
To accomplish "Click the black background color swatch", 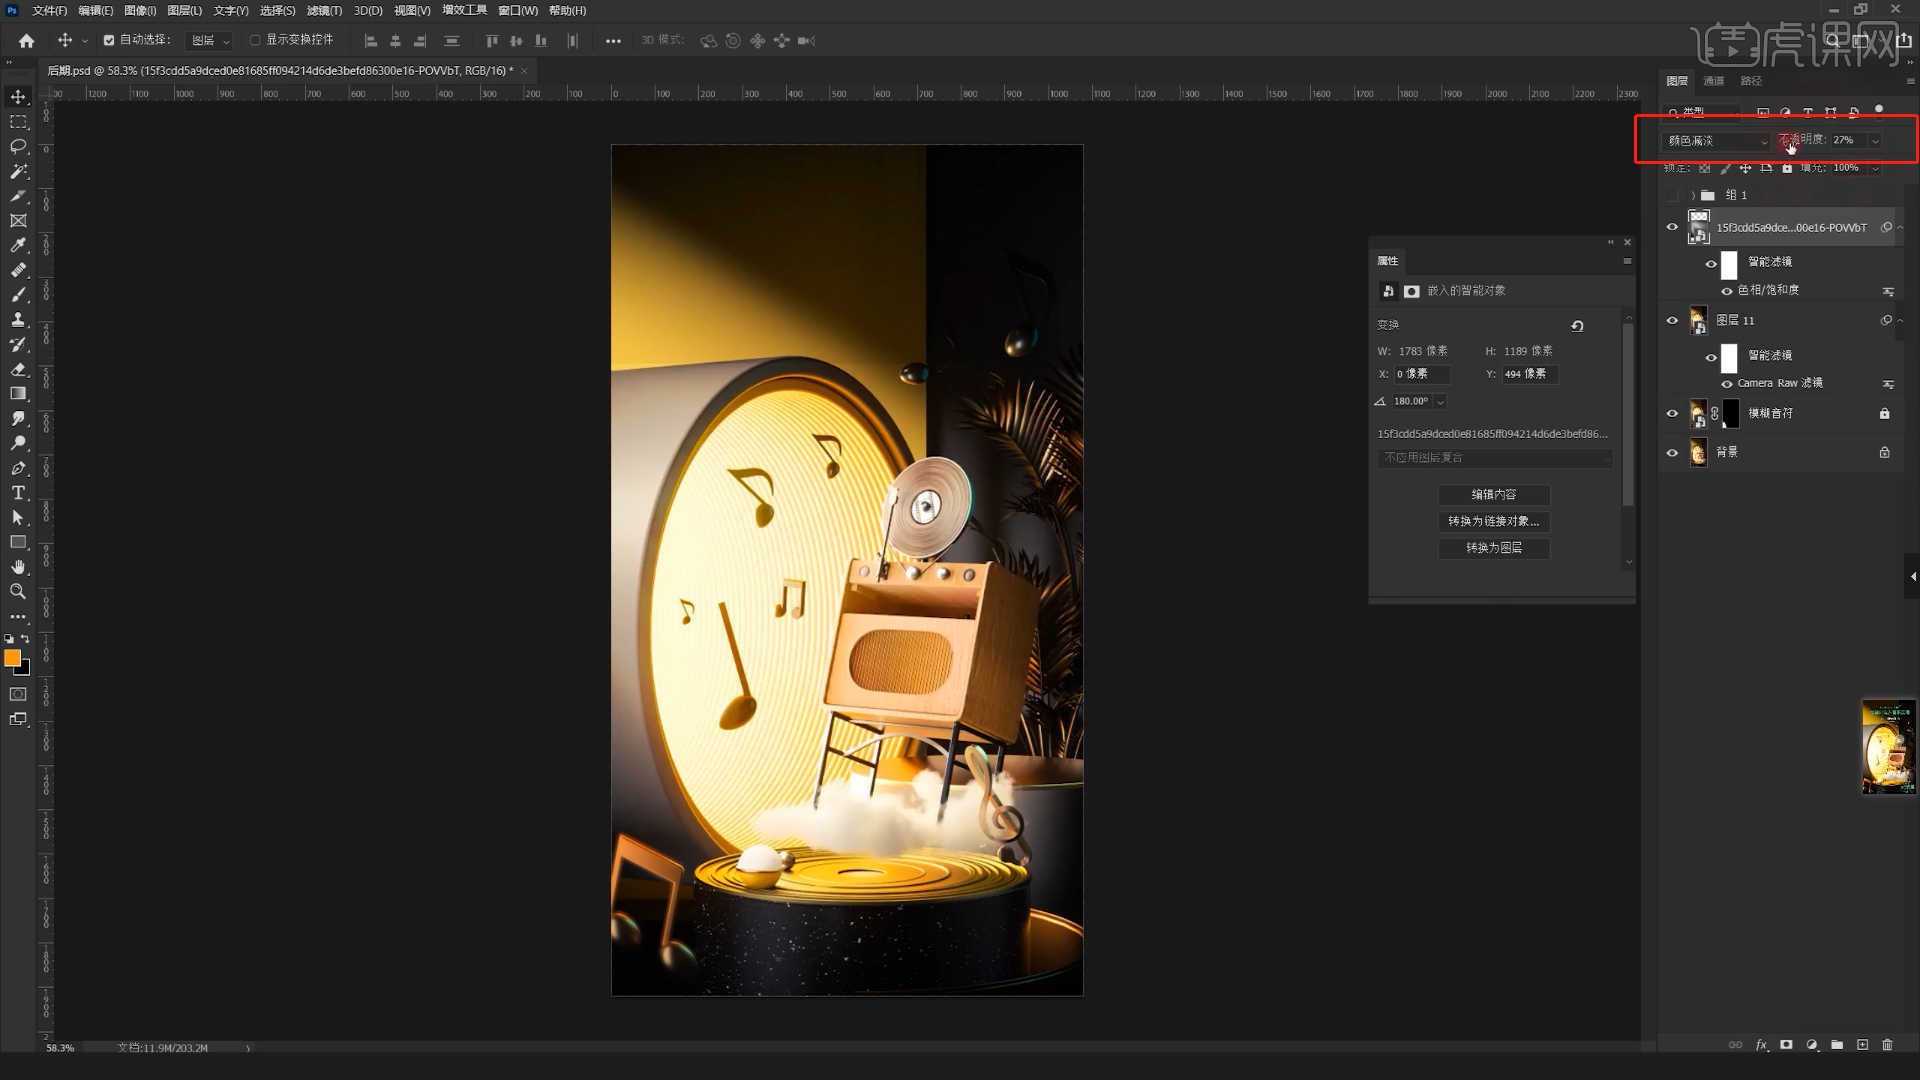I will click(25, 670).
